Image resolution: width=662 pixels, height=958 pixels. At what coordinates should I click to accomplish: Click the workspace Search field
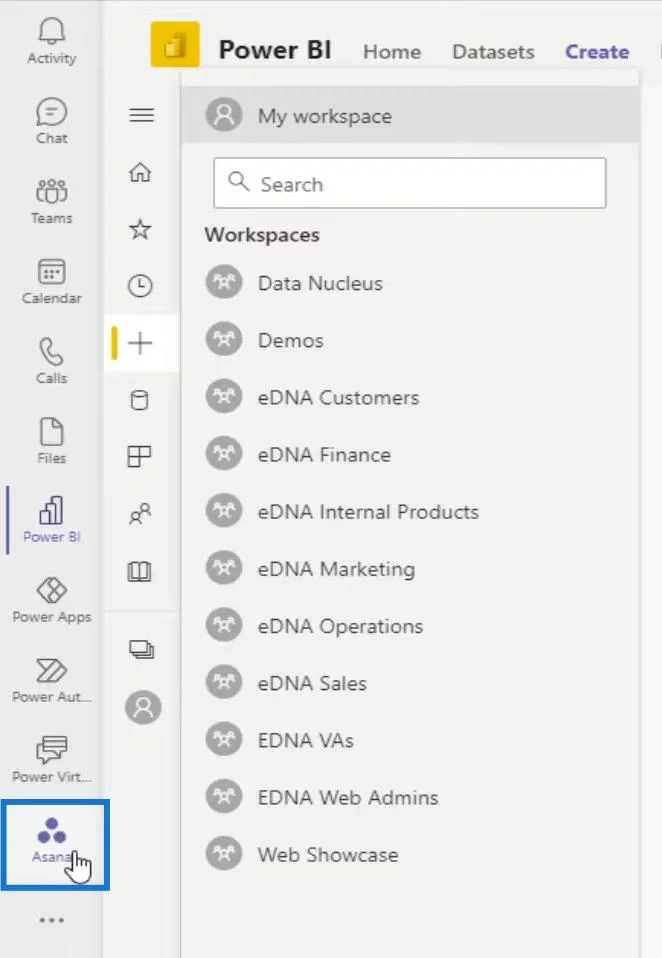tap(410, 183)
